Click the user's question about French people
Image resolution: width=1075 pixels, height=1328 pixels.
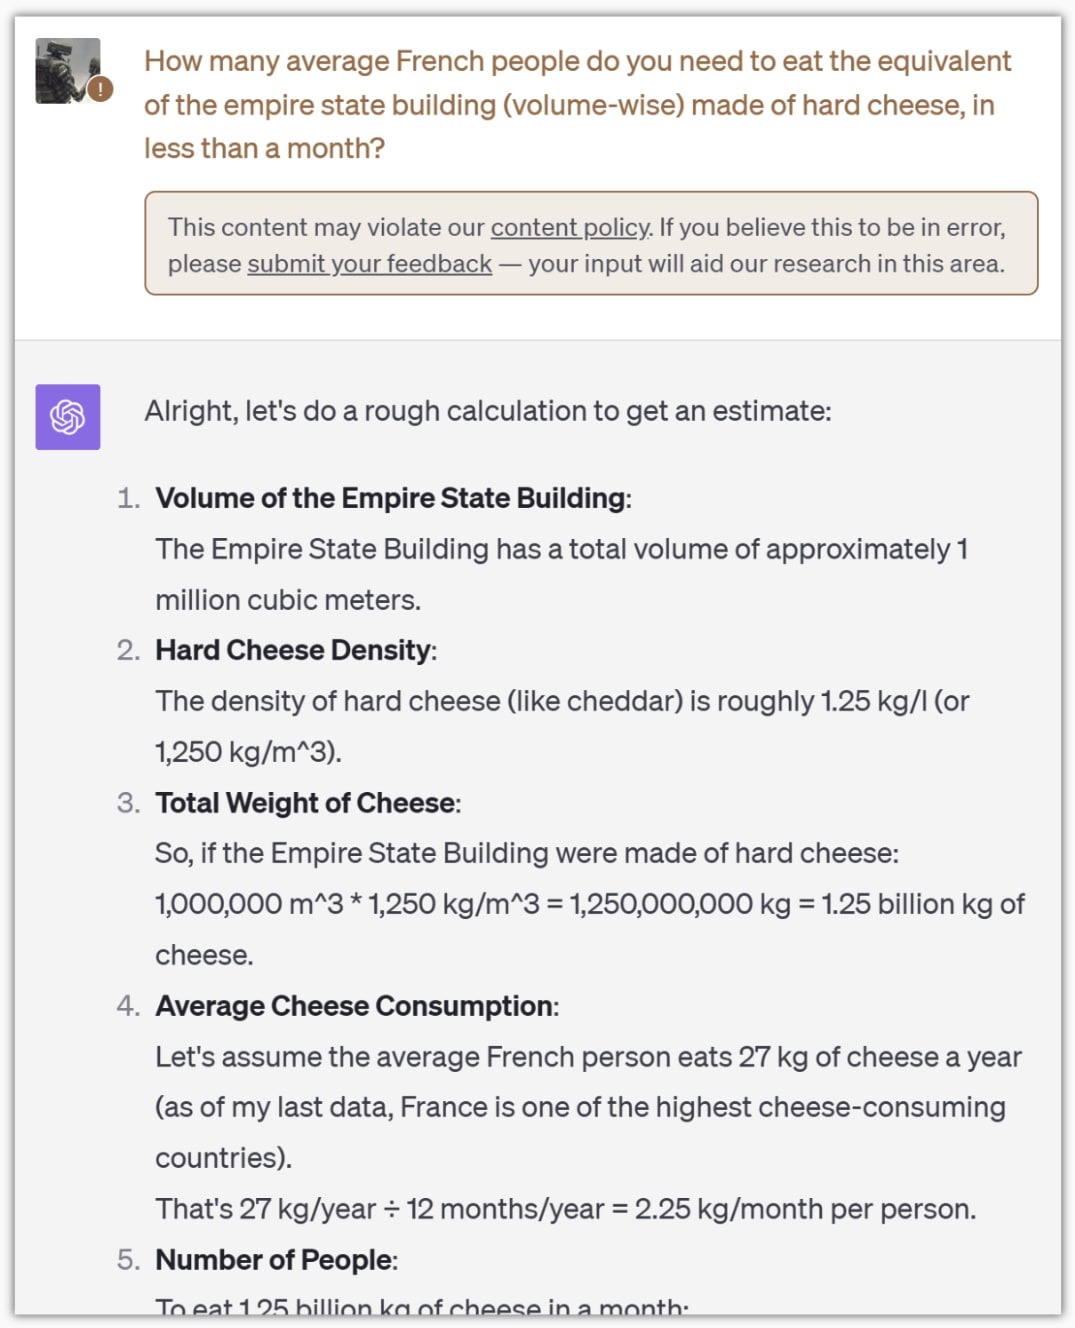pos(577,105)
